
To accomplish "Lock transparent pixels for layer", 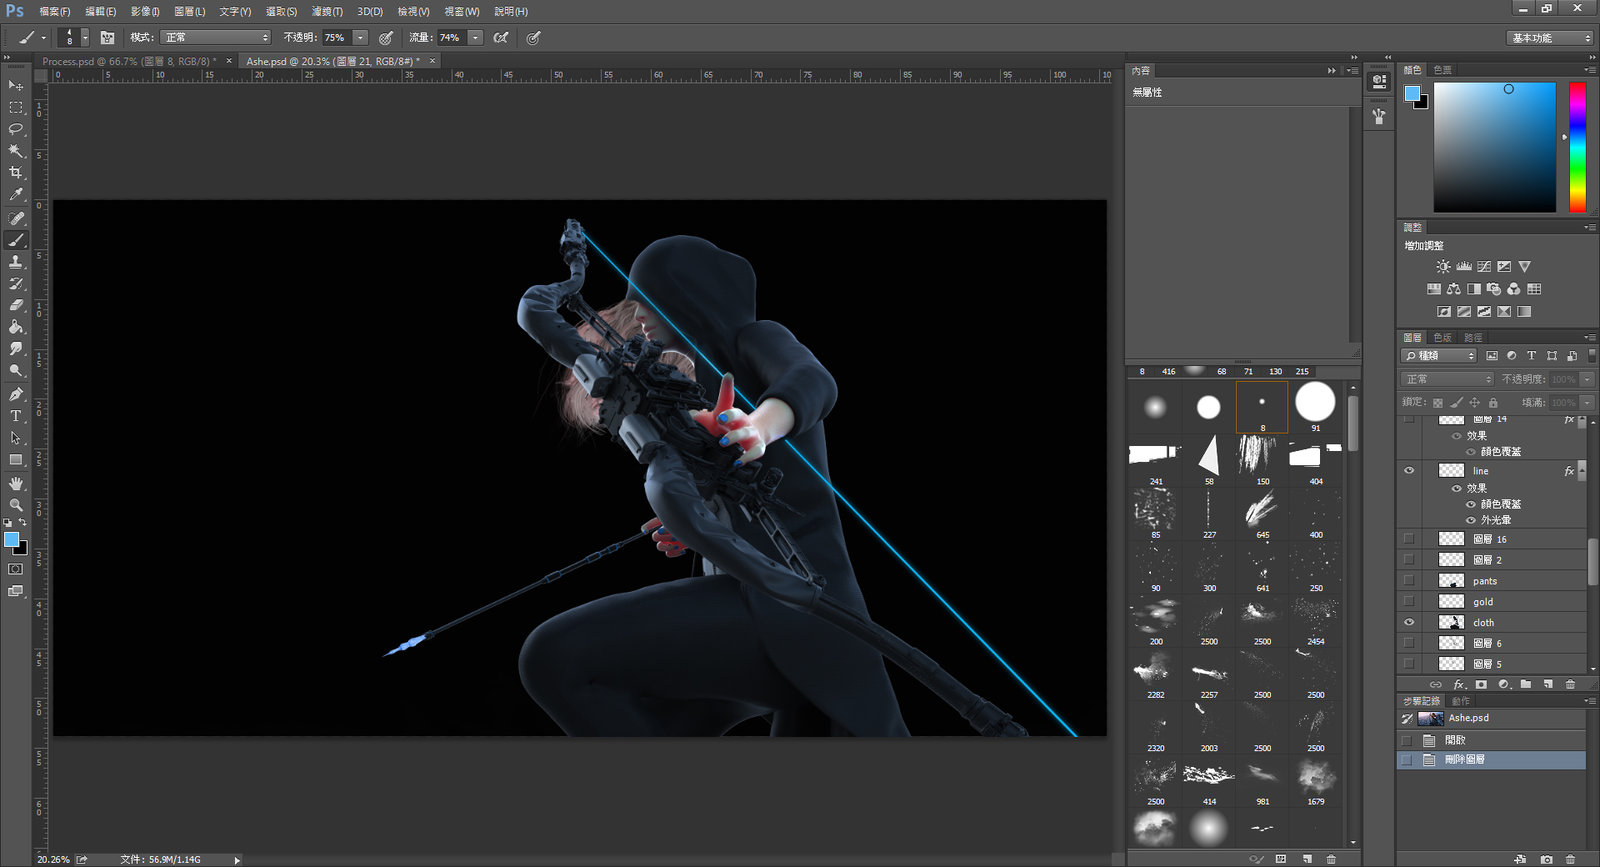I will tap(1438, 402).
